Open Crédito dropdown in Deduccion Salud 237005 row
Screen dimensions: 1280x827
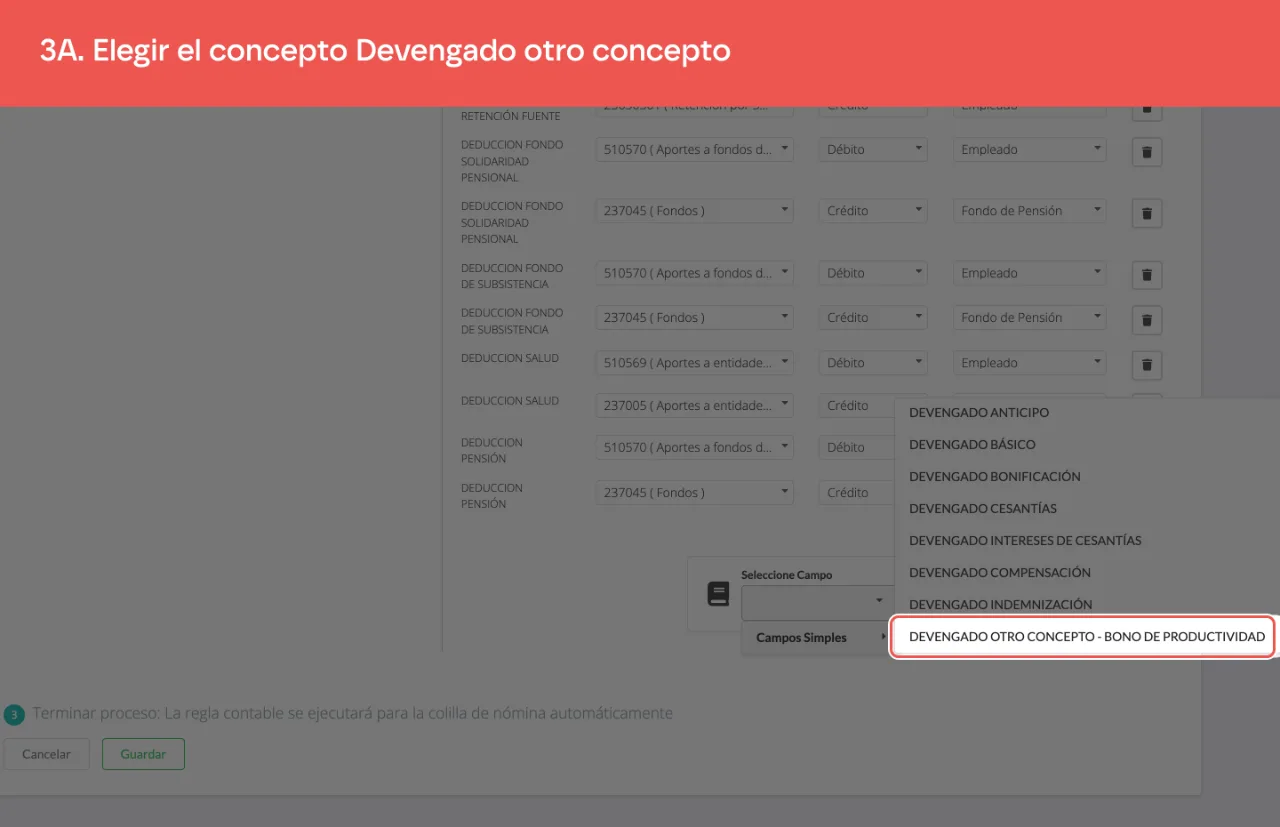855,406
